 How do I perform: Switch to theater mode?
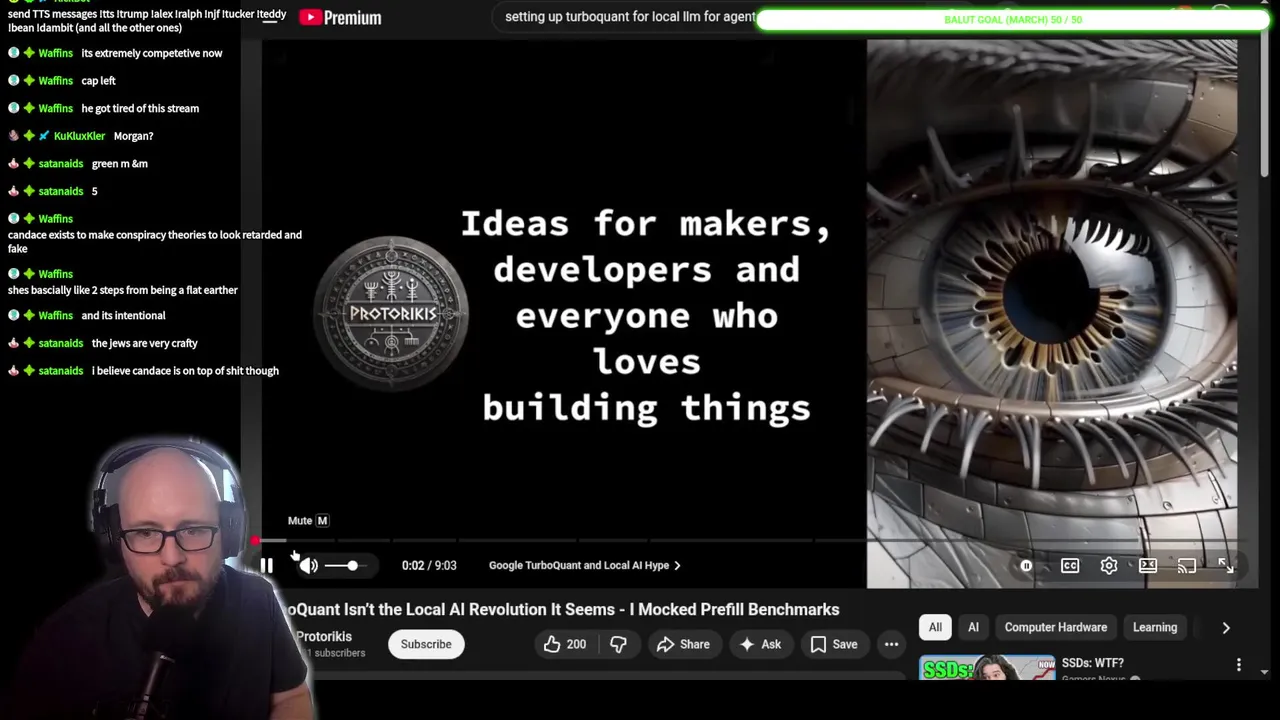pos(1148,566)
